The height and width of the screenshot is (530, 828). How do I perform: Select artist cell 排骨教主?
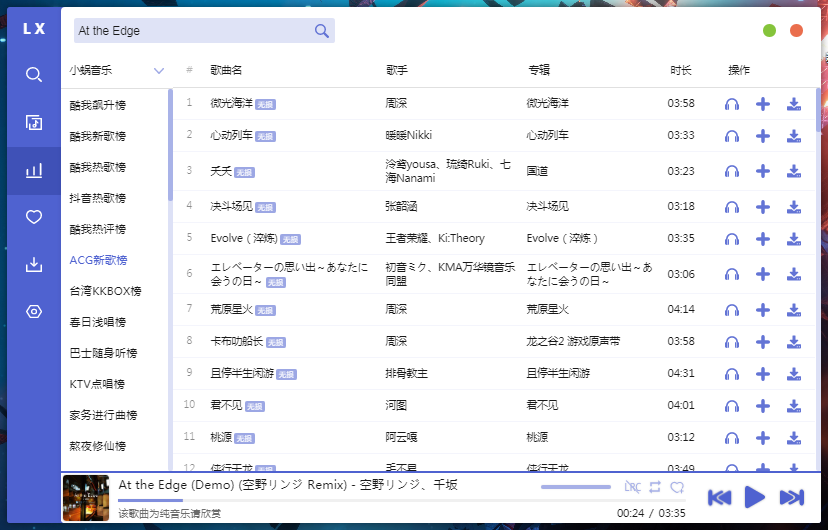pyautogui.click(x=407, y=374)
